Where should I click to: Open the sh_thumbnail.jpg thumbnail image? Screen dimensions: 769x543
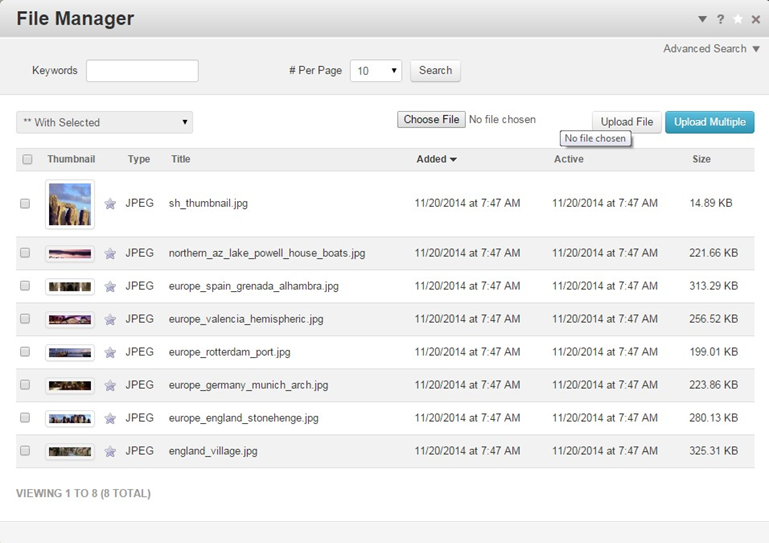click(x=70, y=203)
